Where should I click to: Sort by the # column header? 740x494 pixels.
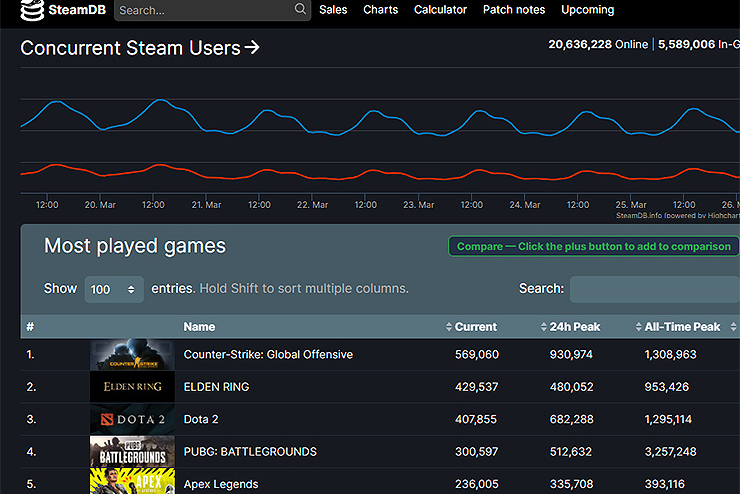(30, 327)
